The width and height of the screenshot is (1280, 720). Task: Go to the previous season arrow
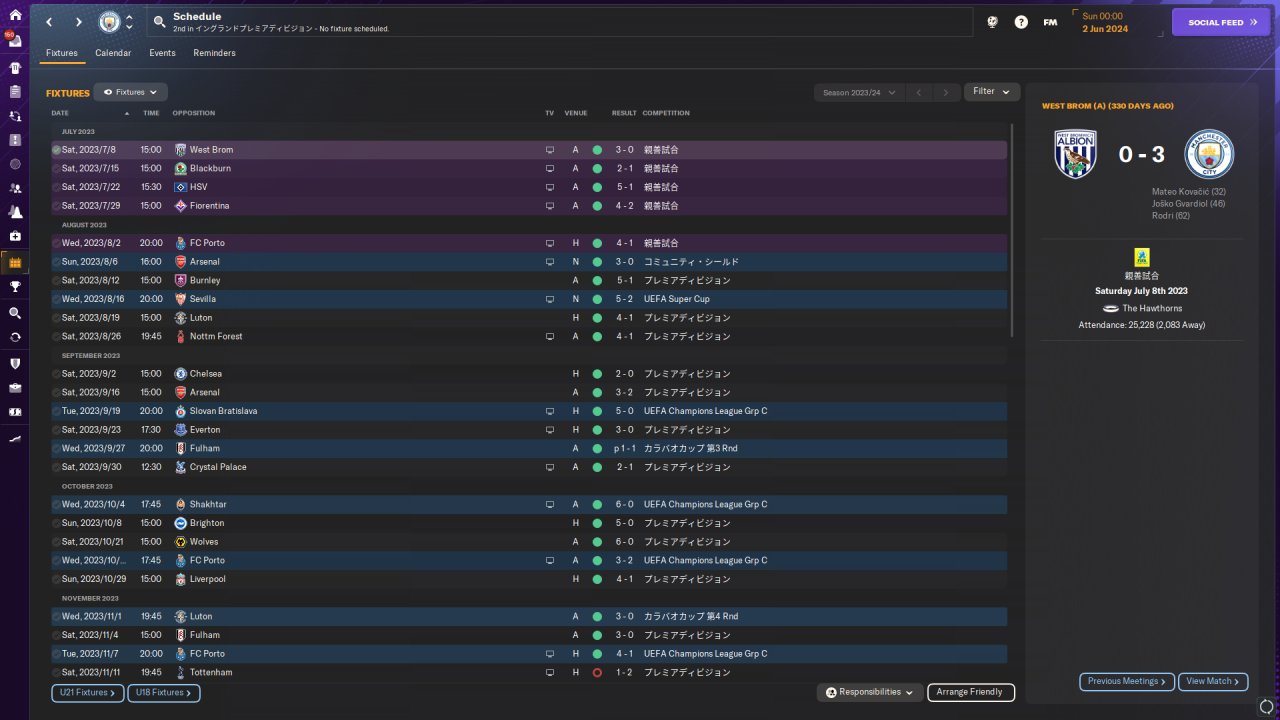(x=918, y=92)
